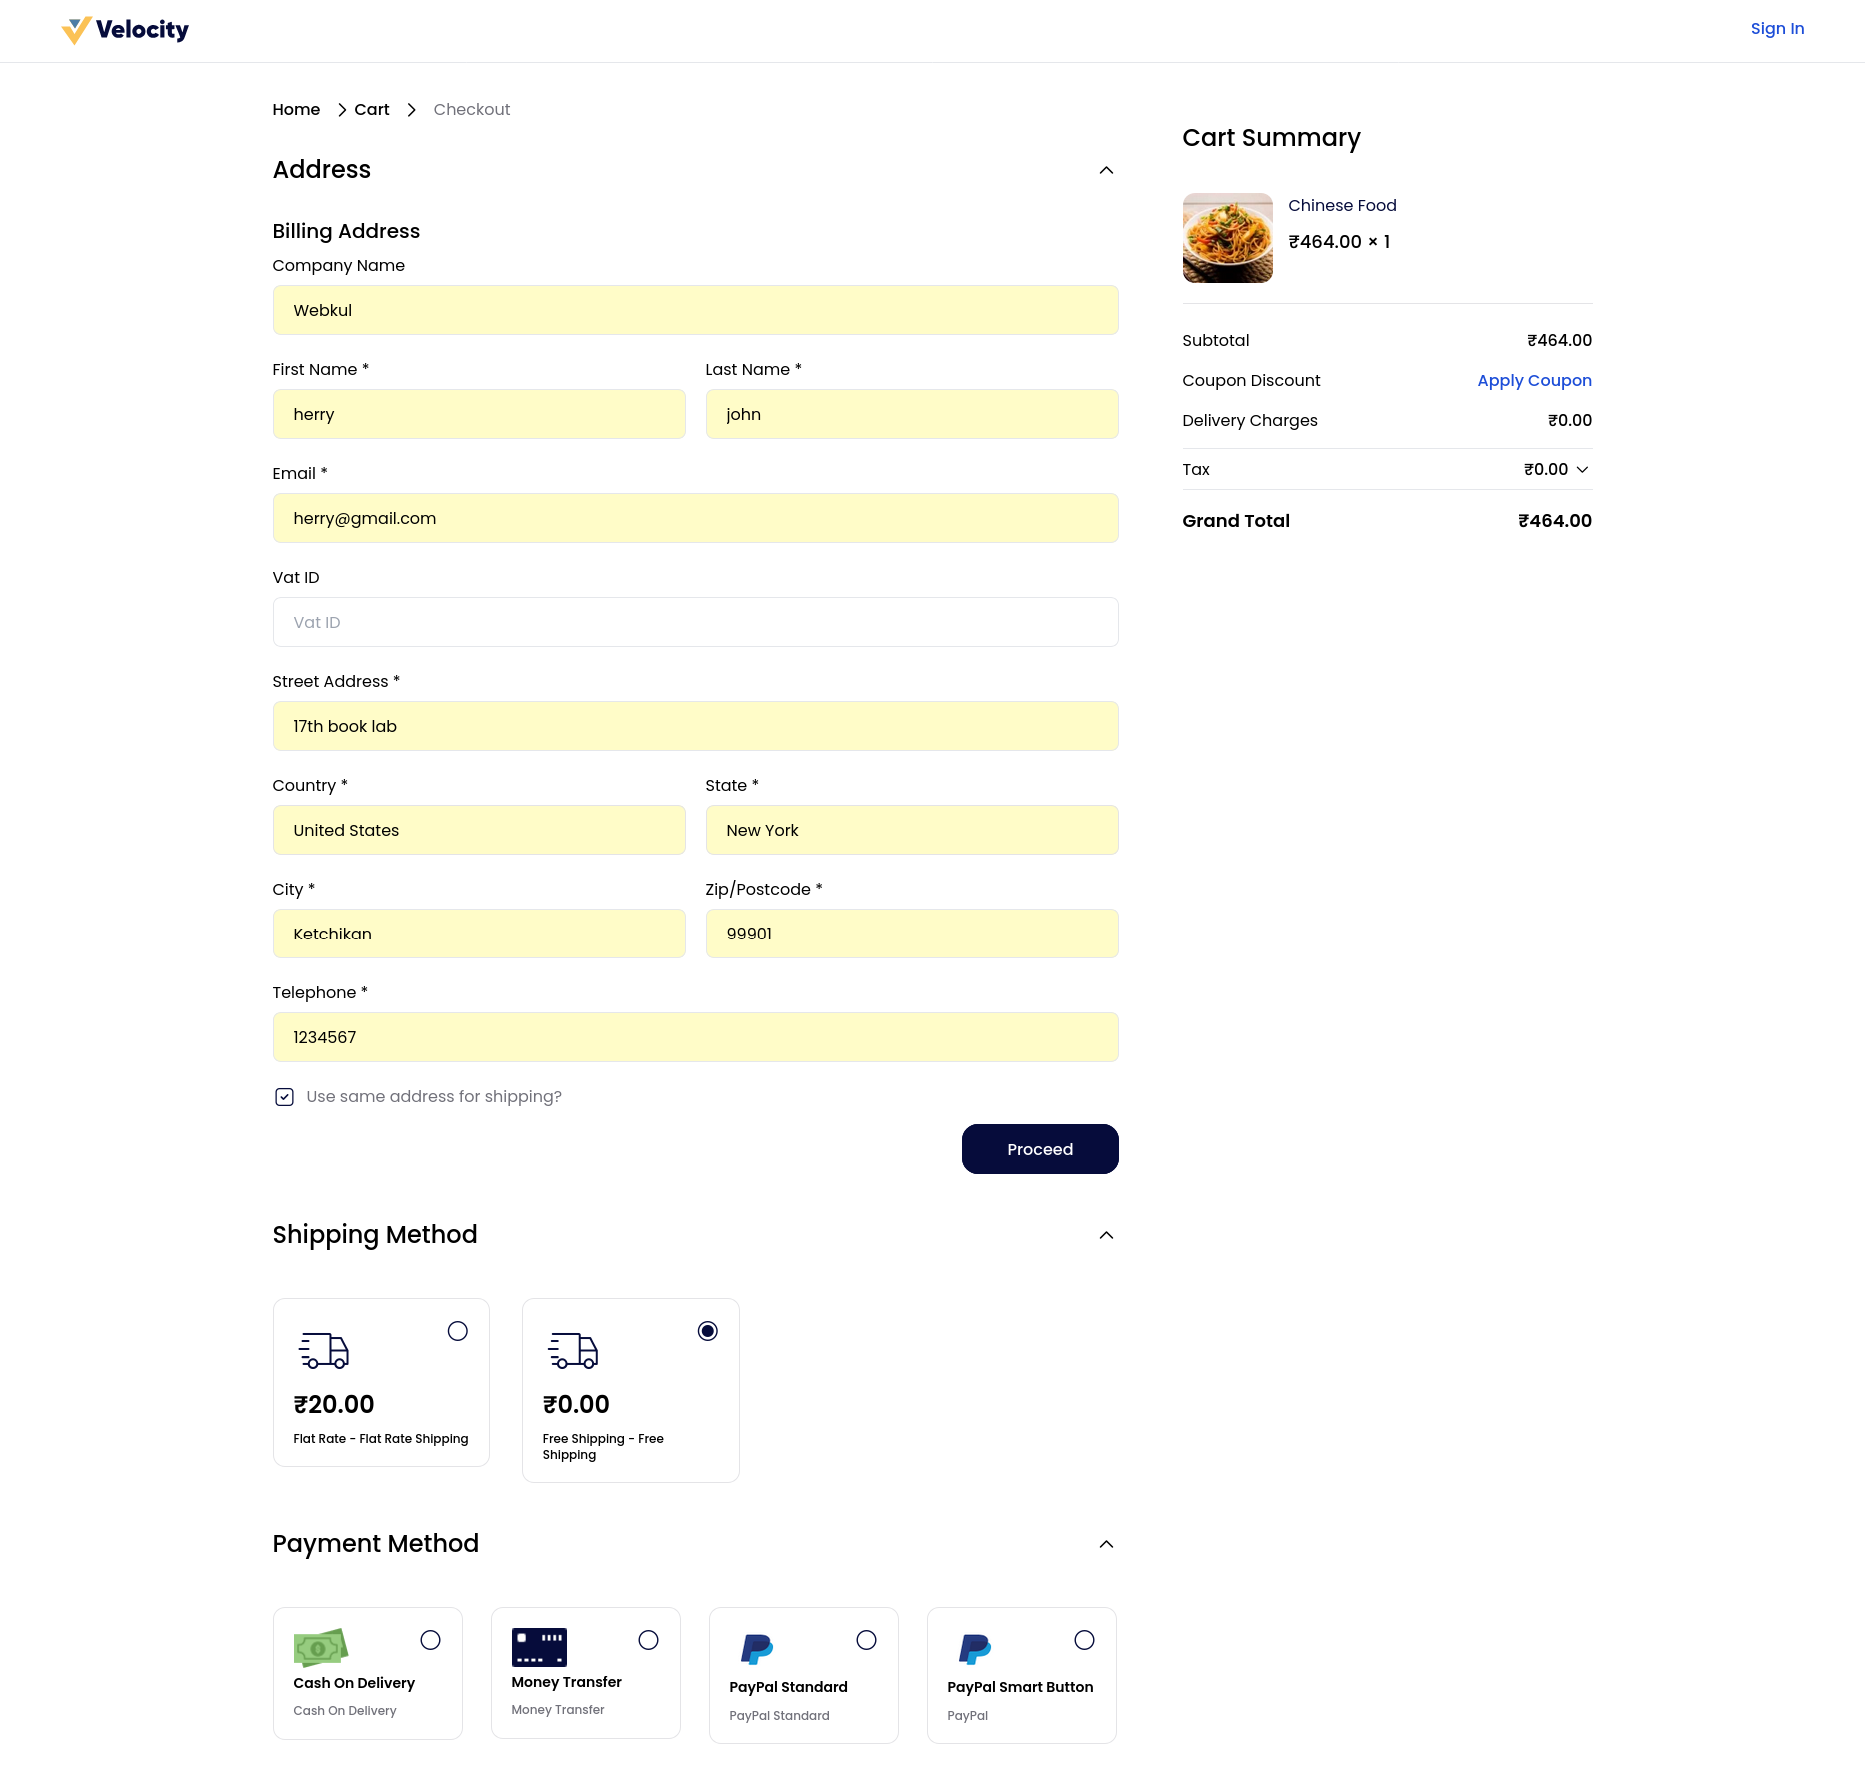
Task: Expand the Tax amount details
Action: click(1583, 469)
